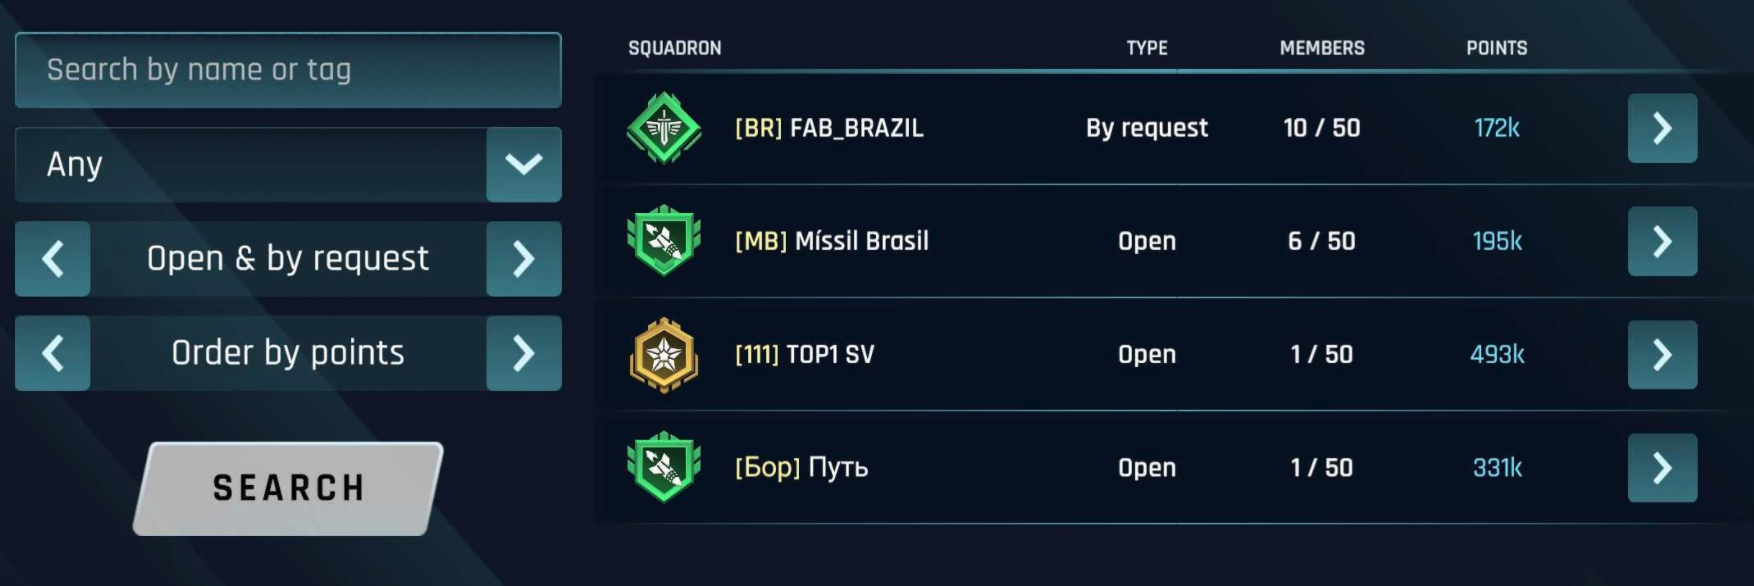
Task: Switch join type to next option
Action: tap(524, 259)
